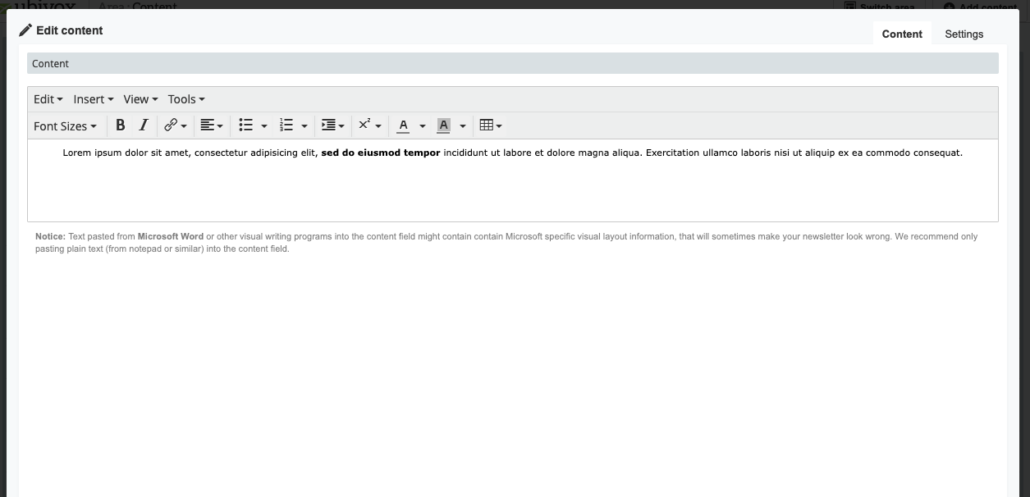Open the Font Sizes dropdown

[x=65, y=126]
